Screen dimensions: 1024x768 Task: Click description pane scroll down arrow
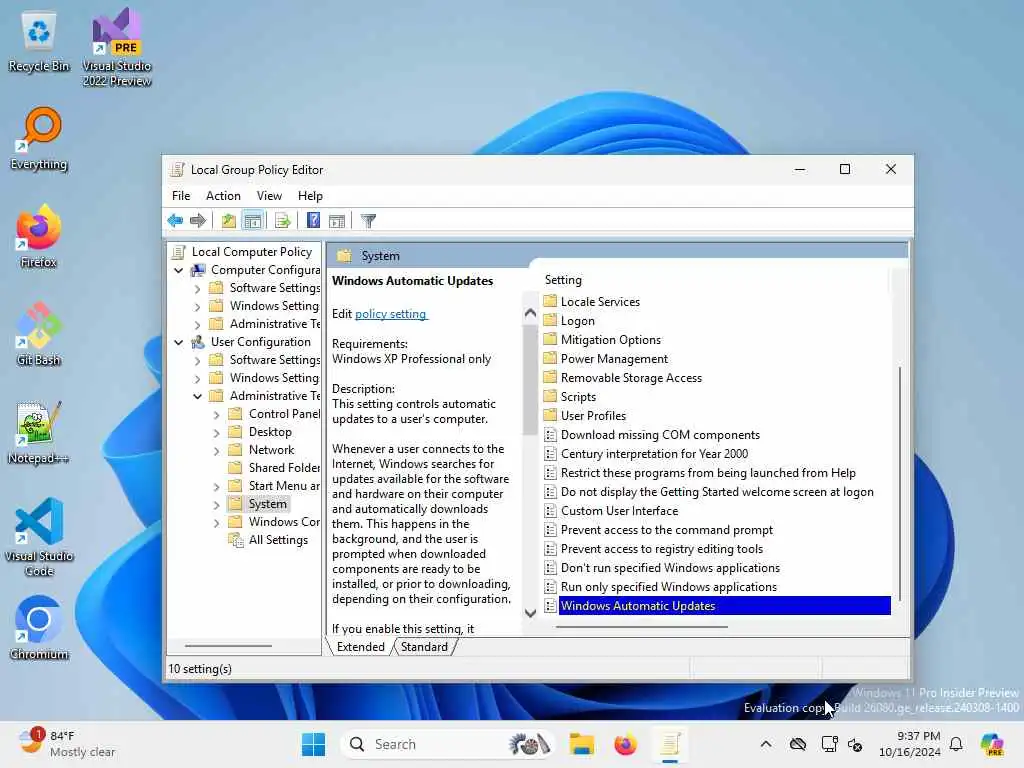[x=530, y=613]
